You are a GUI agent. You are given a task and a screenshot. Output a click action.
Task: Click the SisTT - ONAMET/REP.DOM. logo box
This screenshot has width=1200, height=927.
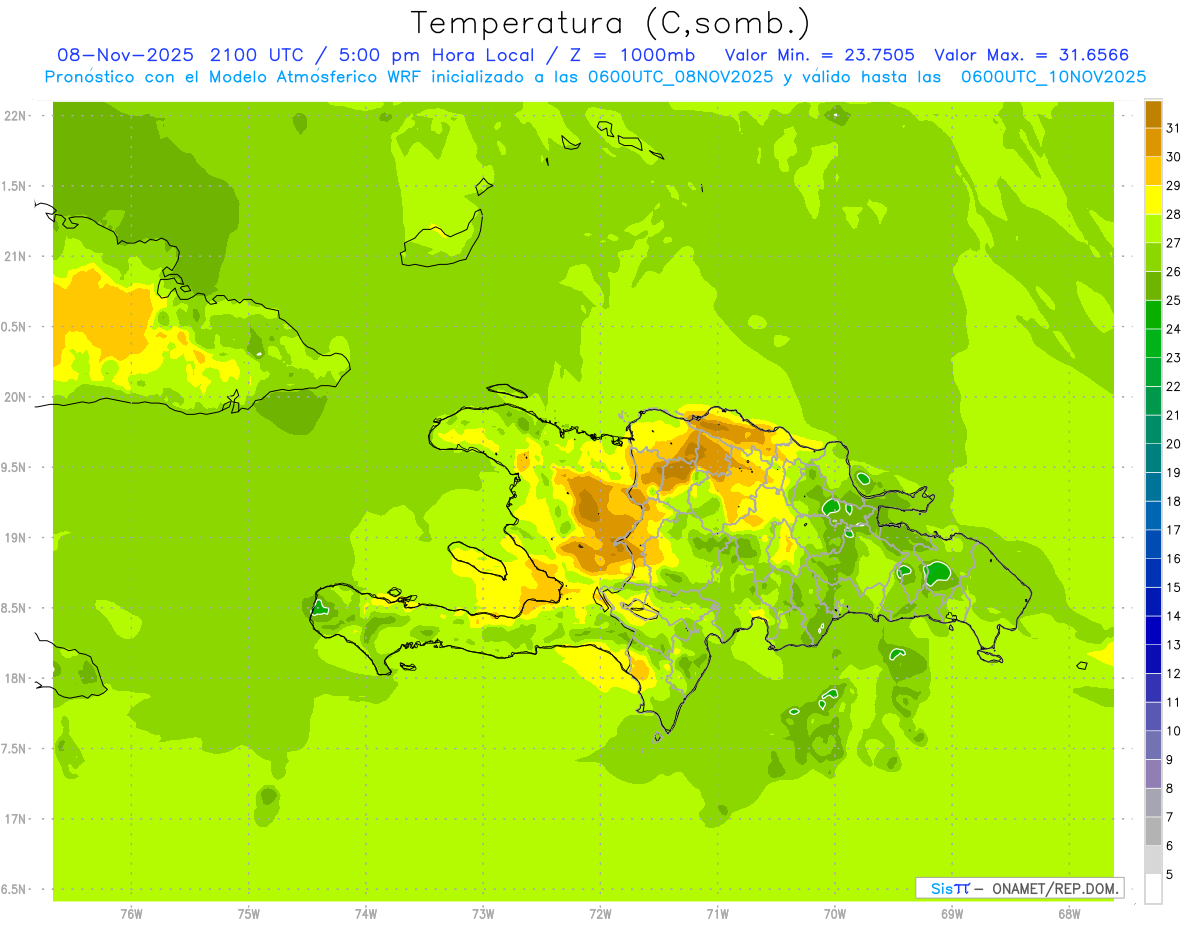(x=1019, y=888)
